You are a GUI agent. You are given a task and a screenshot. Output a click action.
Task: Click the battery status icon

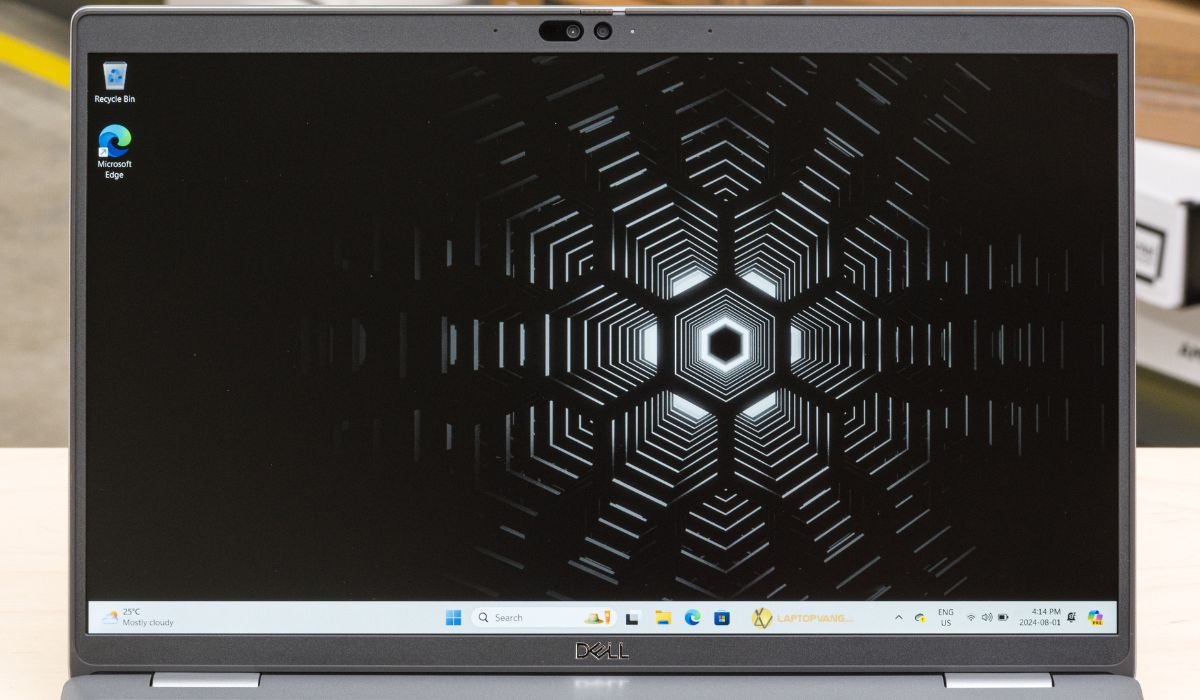click(x=1003, y=618)
